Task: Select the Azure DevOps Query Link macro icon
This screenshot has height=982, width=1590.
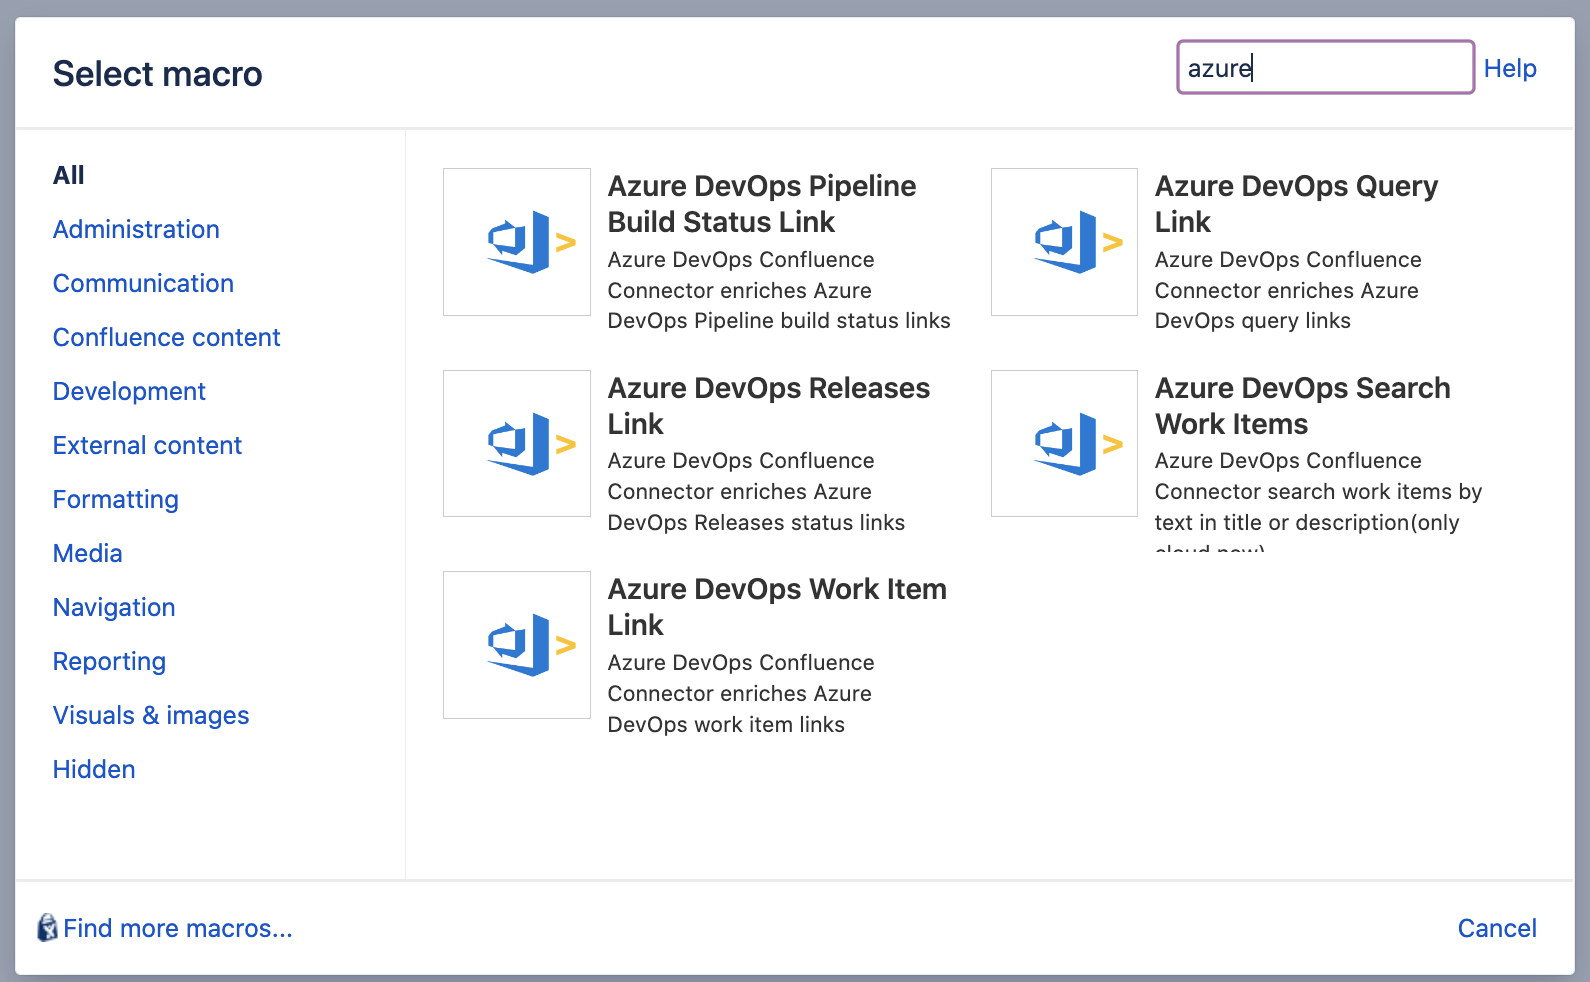Action: click(x=1064, y=242)
